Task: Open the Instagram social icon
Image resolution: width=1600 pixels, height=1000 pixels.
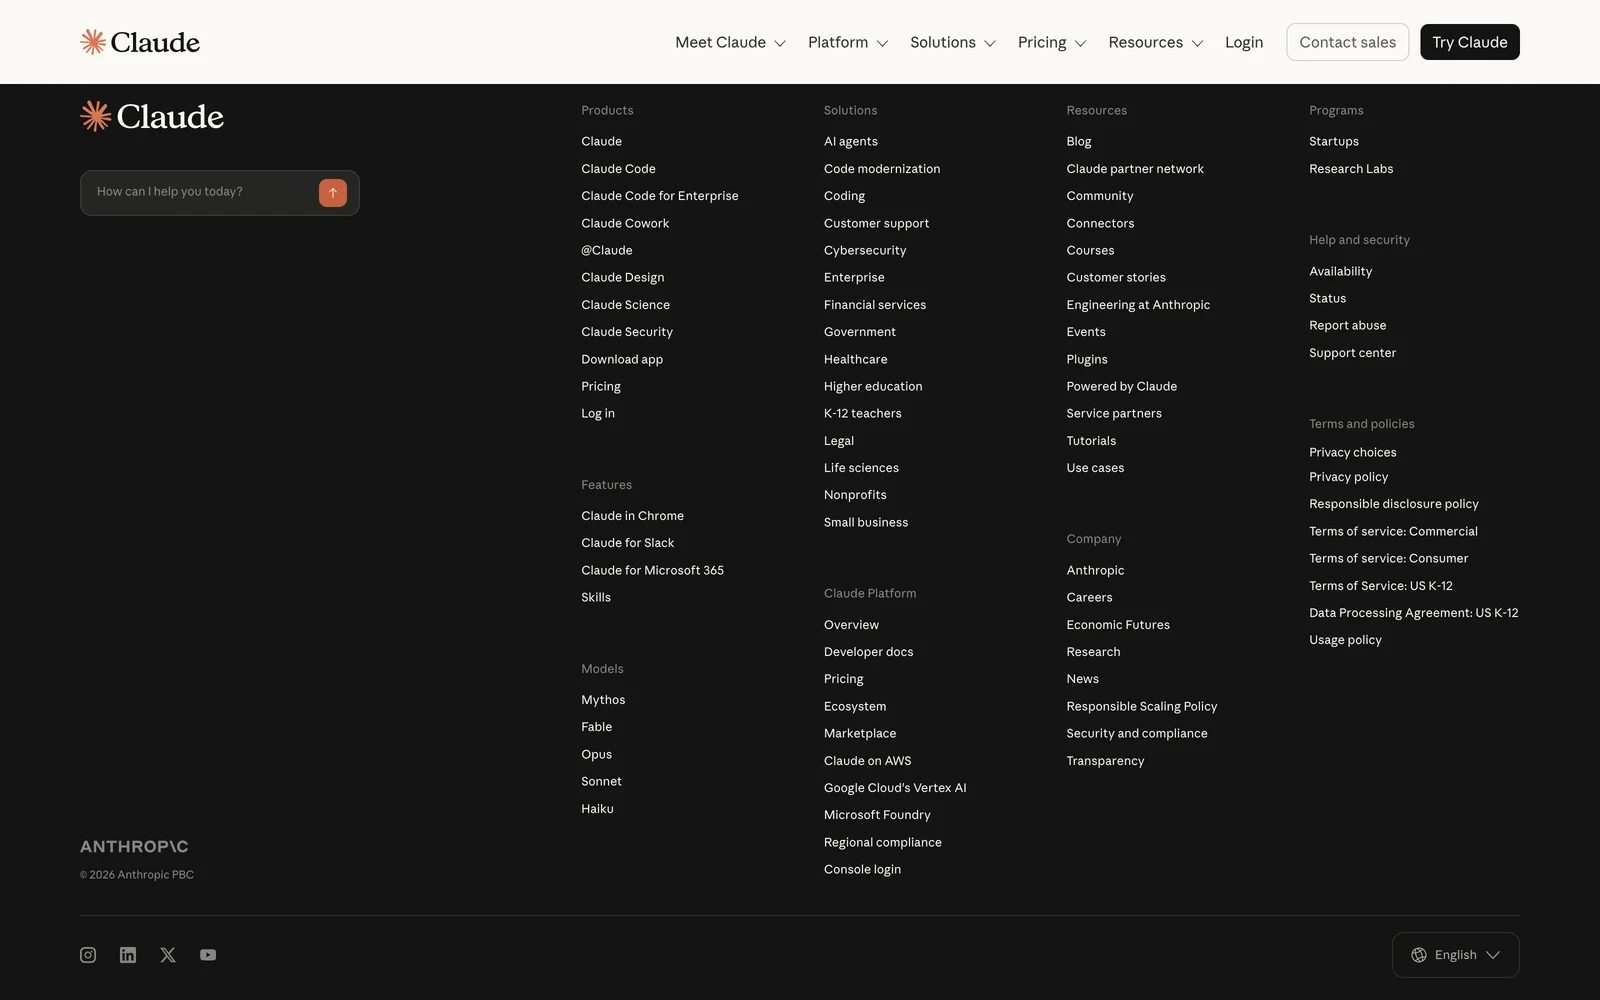Action: point(88,955)
